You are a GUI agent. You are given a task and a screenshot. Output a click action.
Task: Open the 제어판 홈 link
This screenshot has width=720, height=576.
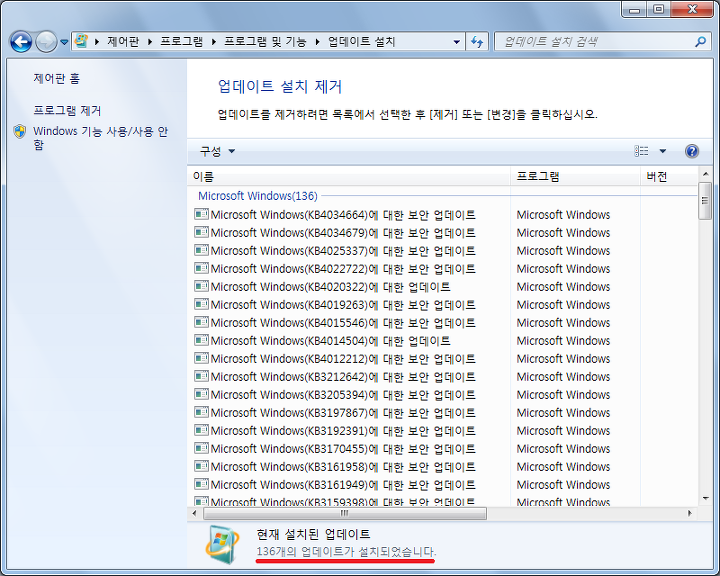pyautogui.click(x=56, y=79)
